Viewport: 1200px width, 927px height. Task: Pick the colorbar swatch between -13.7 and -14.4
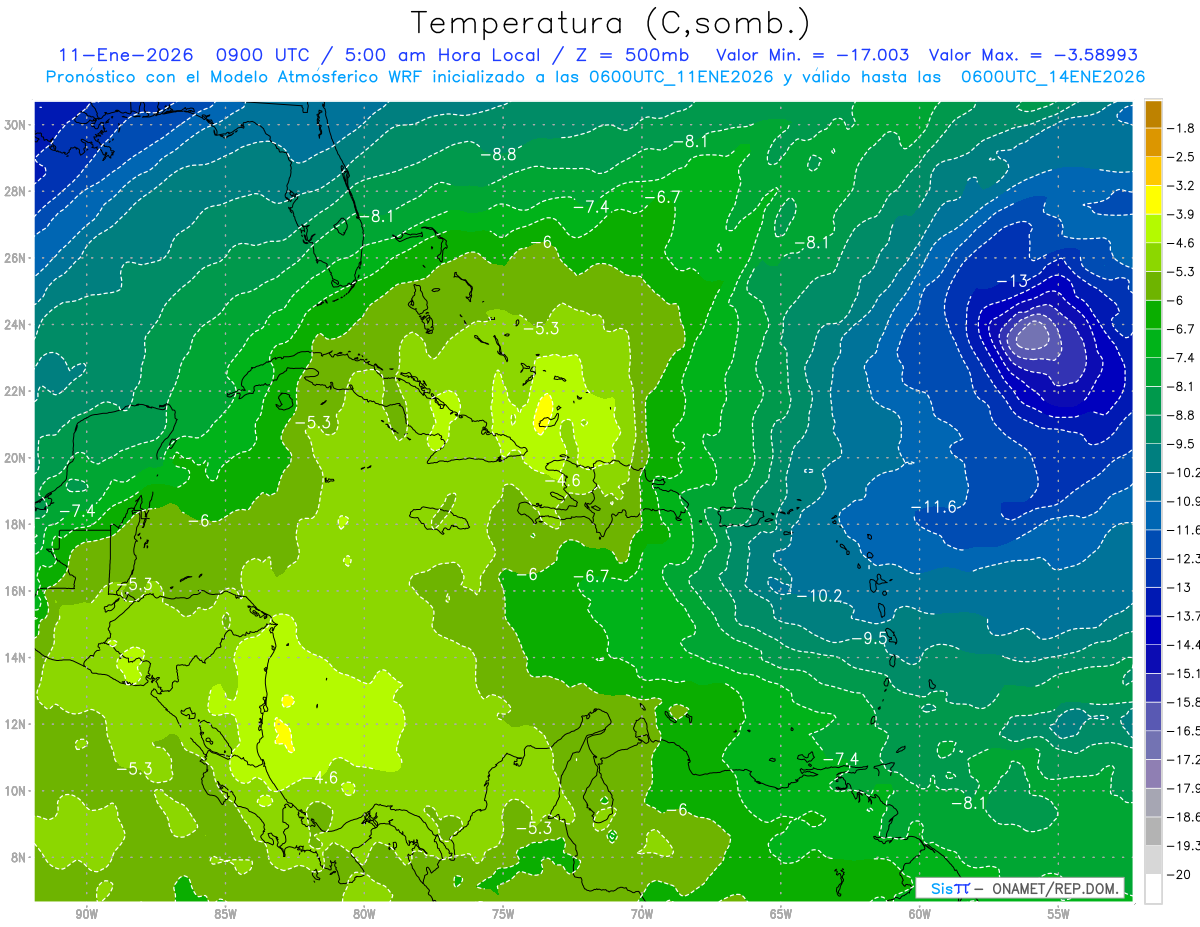click(x=1153, y=630)
